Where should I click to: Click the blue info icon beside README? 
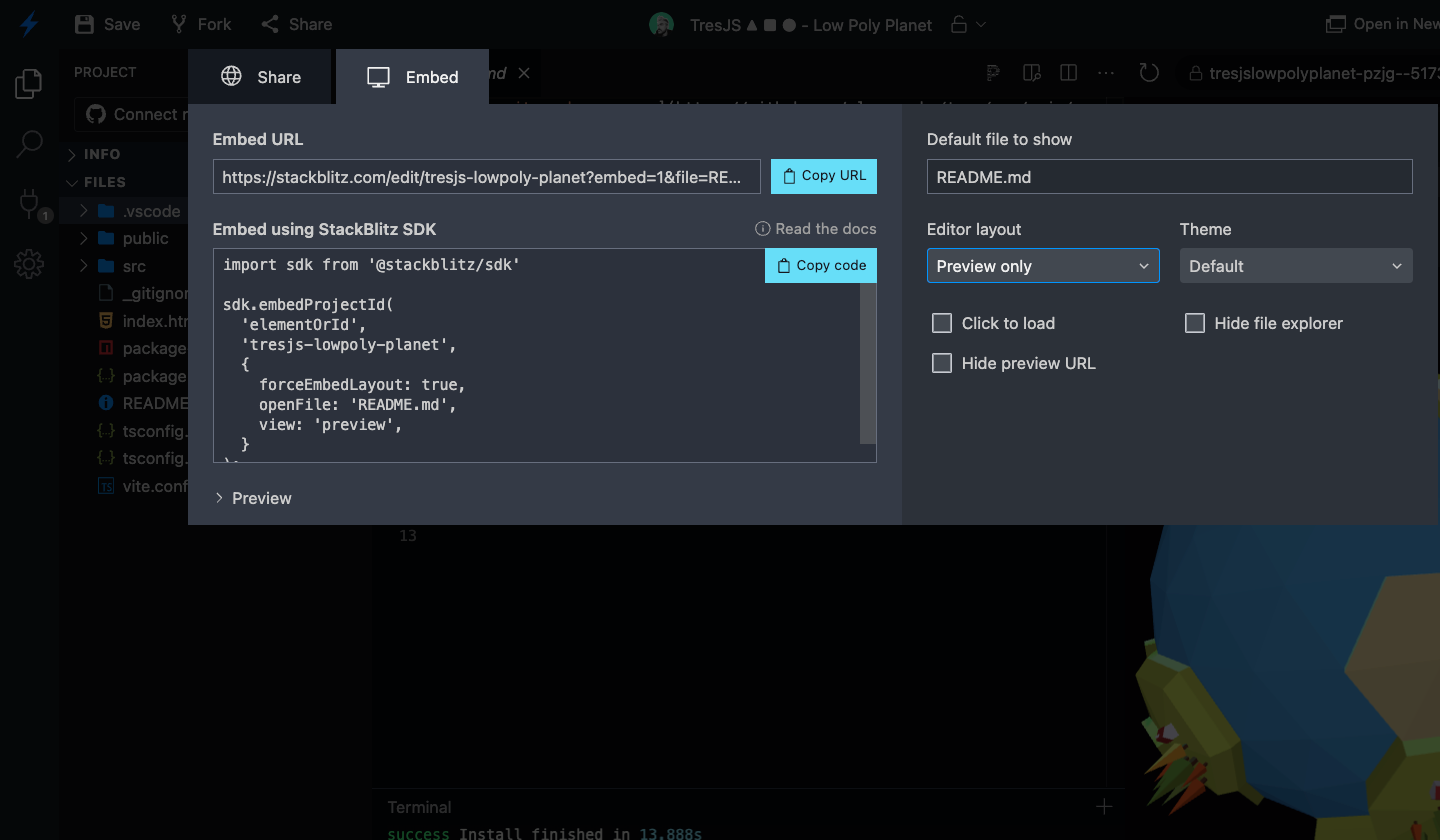pos(105,403)
